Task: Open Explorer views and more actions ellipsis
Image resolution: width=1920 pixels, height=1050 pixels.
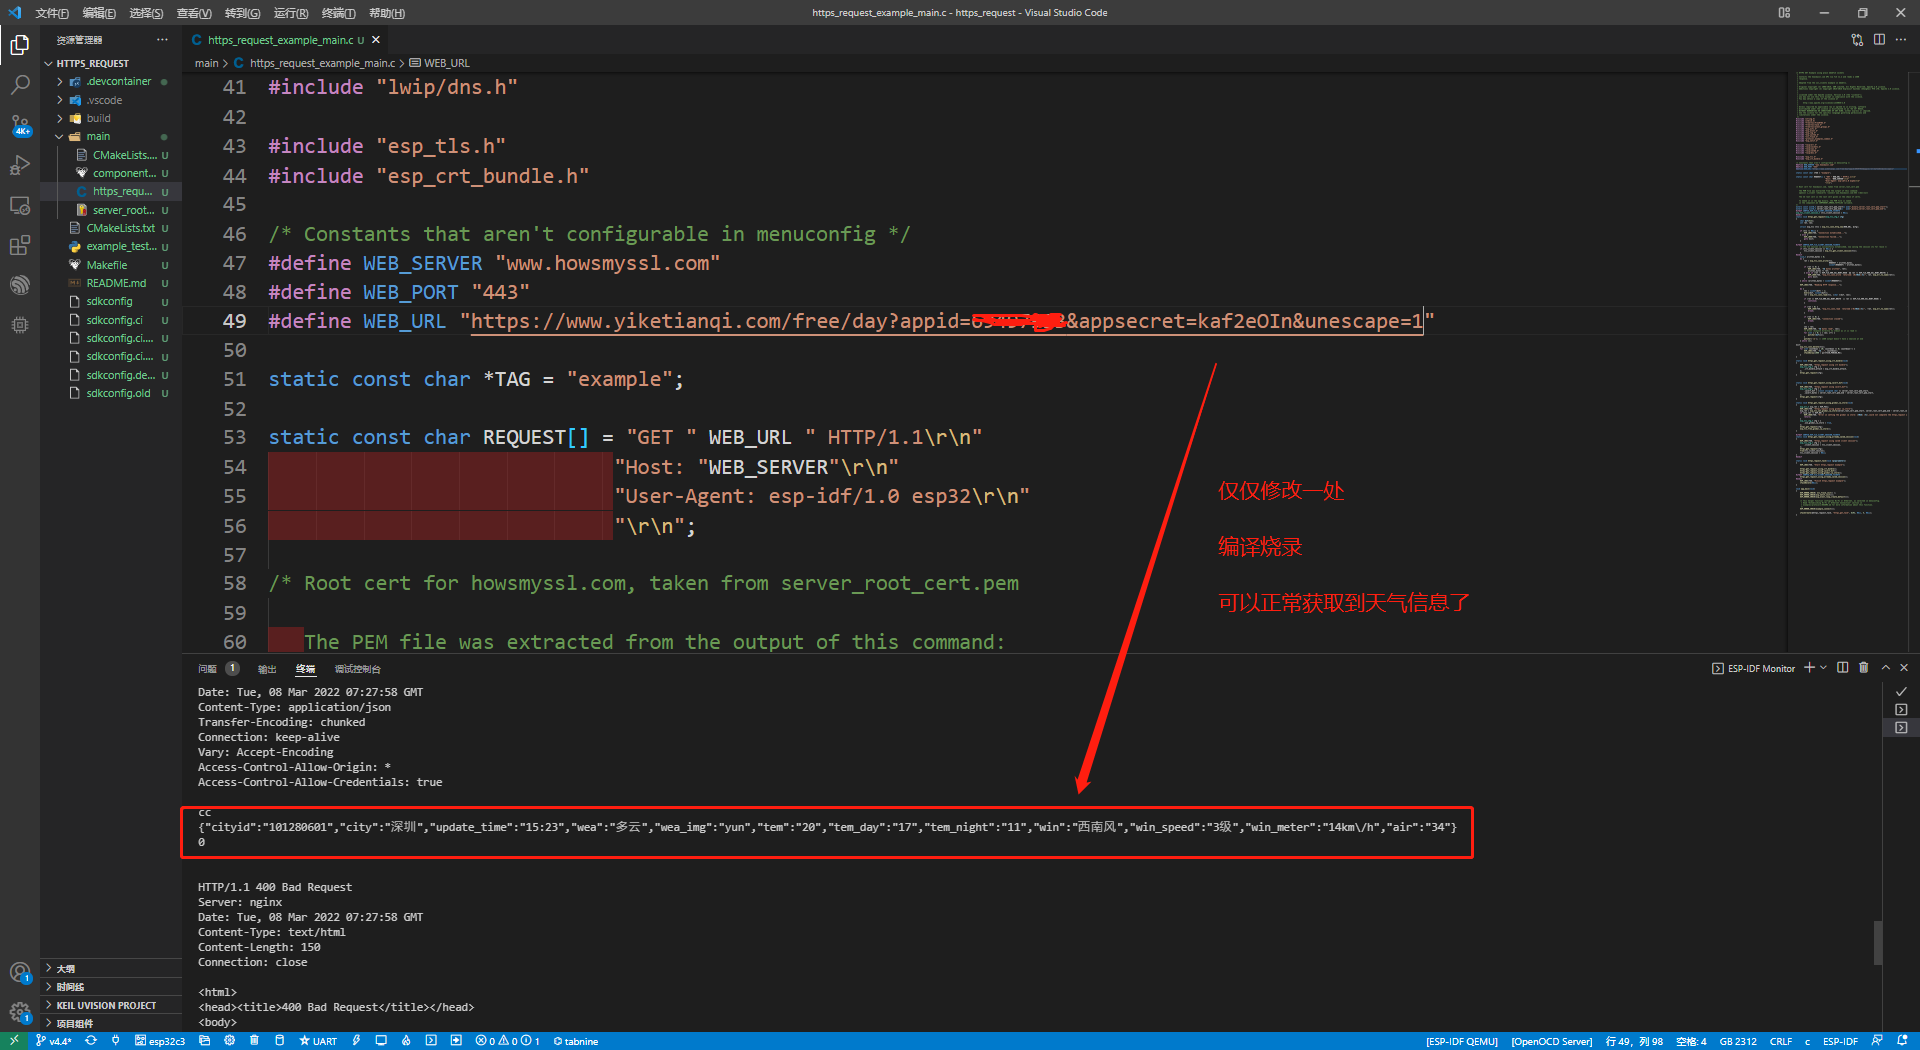Action: pos(162,40)
